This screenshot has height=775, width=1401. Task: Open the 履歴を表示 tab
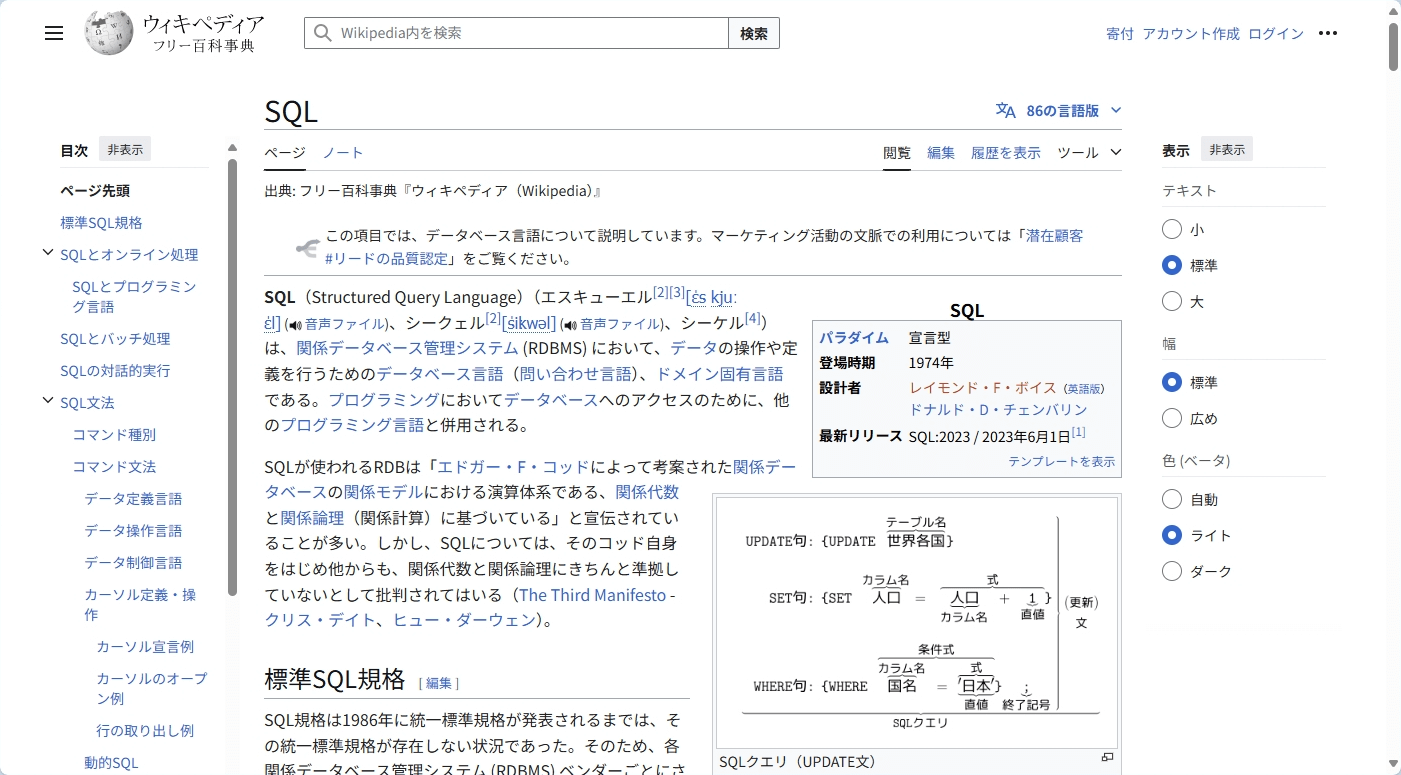point(1006,152)
